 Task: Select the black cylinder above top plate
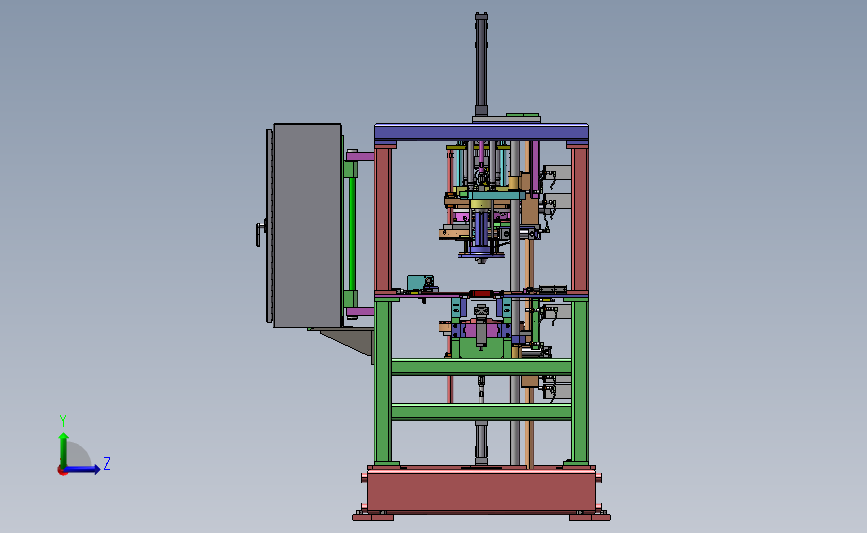tap(481, 64)
